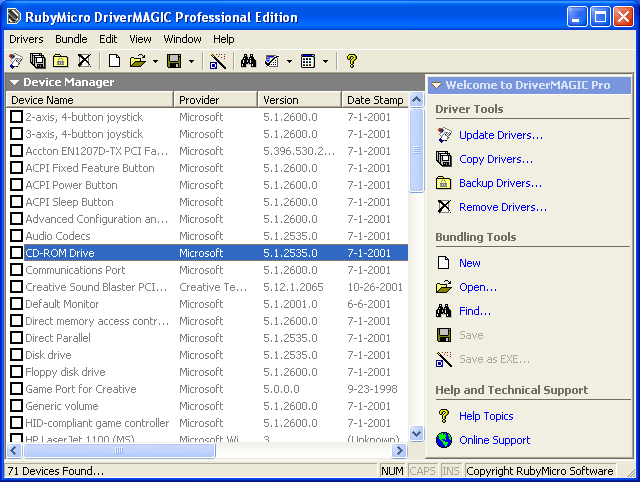Screen dimensions: 640x482
Task: Click the yellow question mark toolbar icon
Action: pos(352,61)
